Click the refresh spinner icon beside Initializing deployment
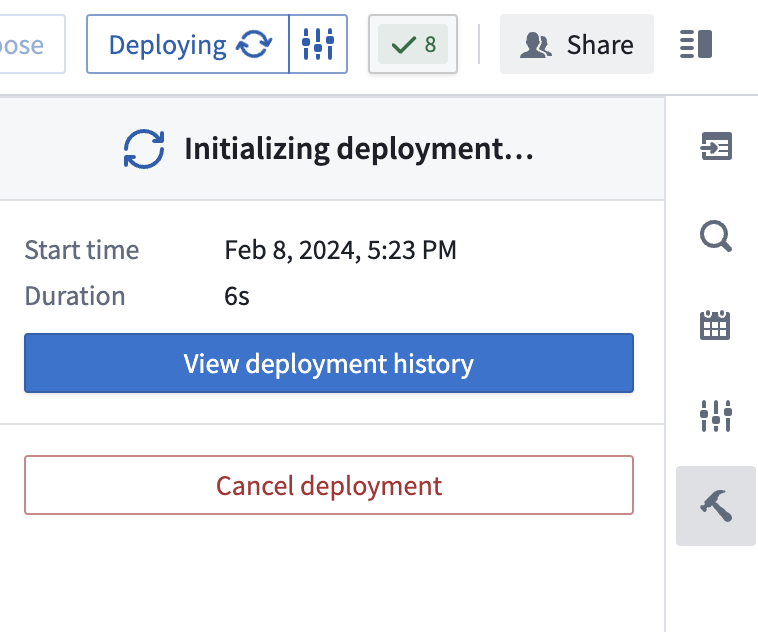Screen dimensions: 758x632 click(x=144, y=149)
